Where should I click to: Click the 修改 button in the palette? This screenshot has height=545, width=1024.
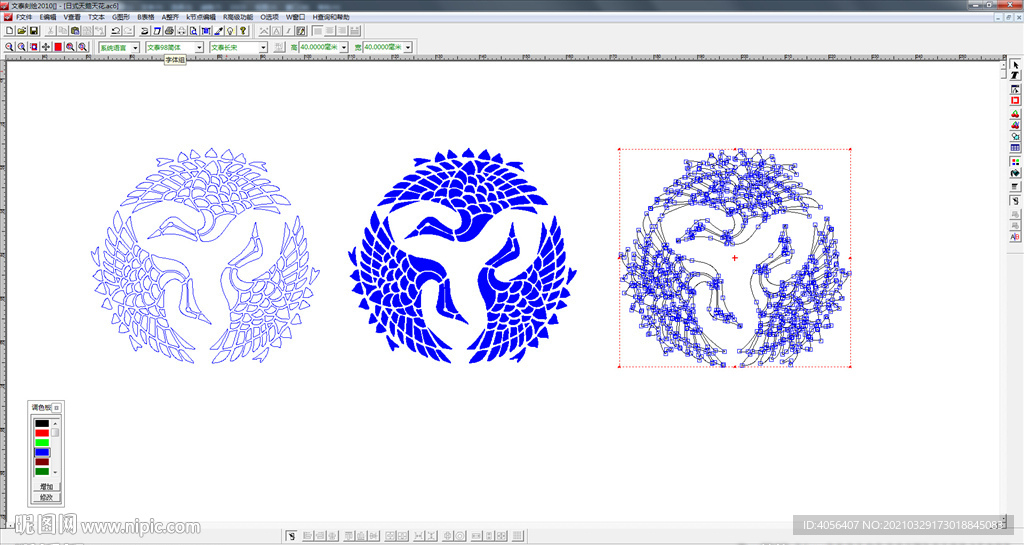tap(46, 497)
